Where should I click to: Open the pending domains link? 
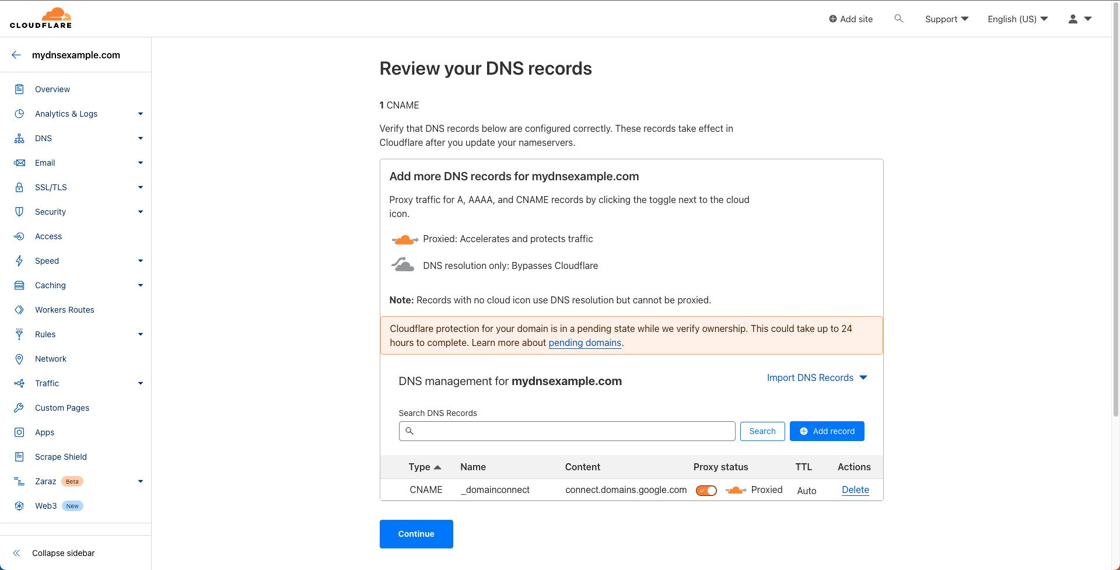(585, 343)
